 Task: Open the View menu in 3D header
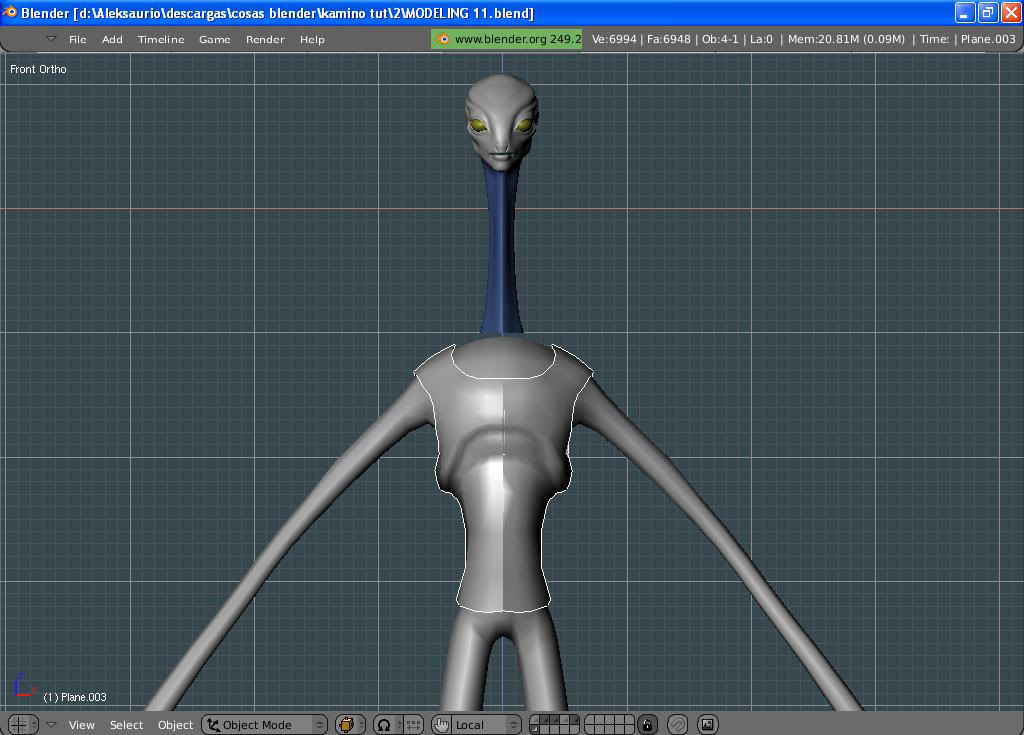tap(82, 725)
